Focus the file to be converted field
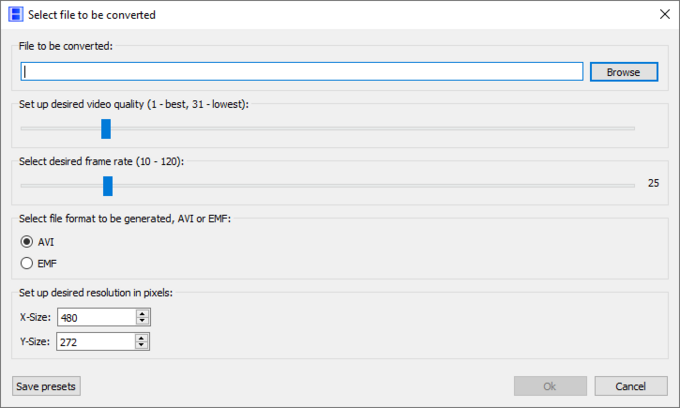The image size is (680, 408). 302,72
